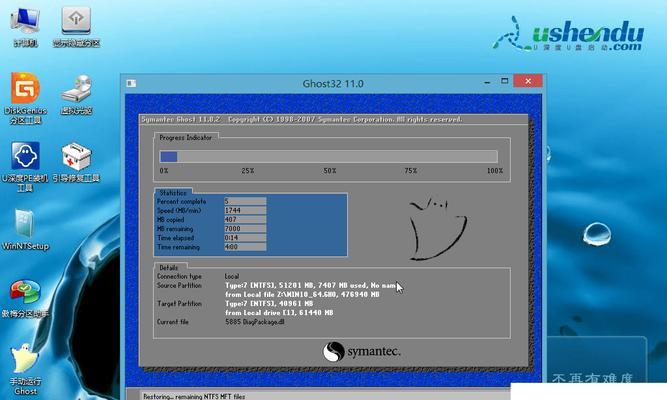This screenshot has height=400, width=667.
Task: Click the MB remaining value 7000
Action: [x=245, y=229]
